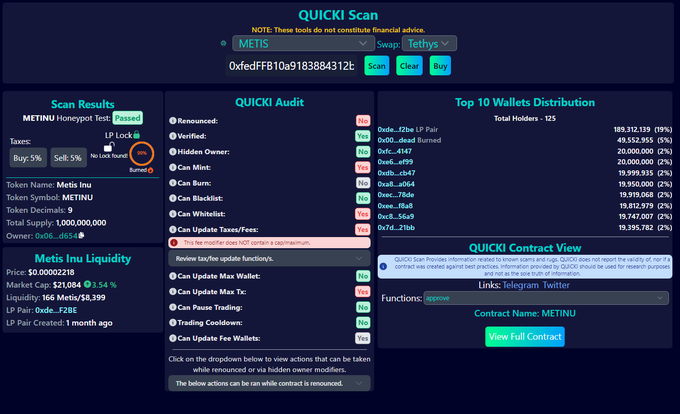
Task: Click the info icon next to Renounced
Action: [x=173, y=121]
